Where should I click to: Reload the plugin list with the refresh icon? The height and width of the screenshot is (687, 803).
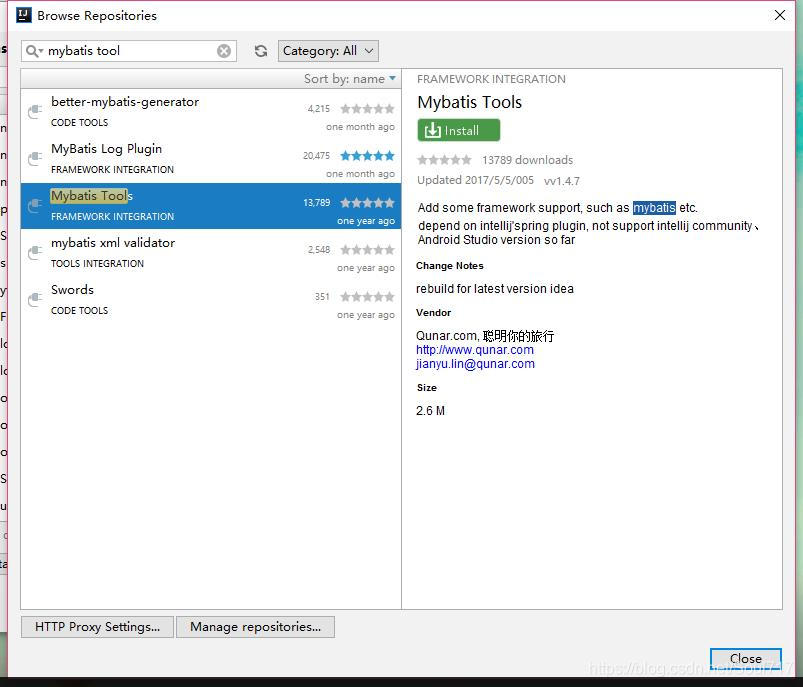[x=261, y=51]
